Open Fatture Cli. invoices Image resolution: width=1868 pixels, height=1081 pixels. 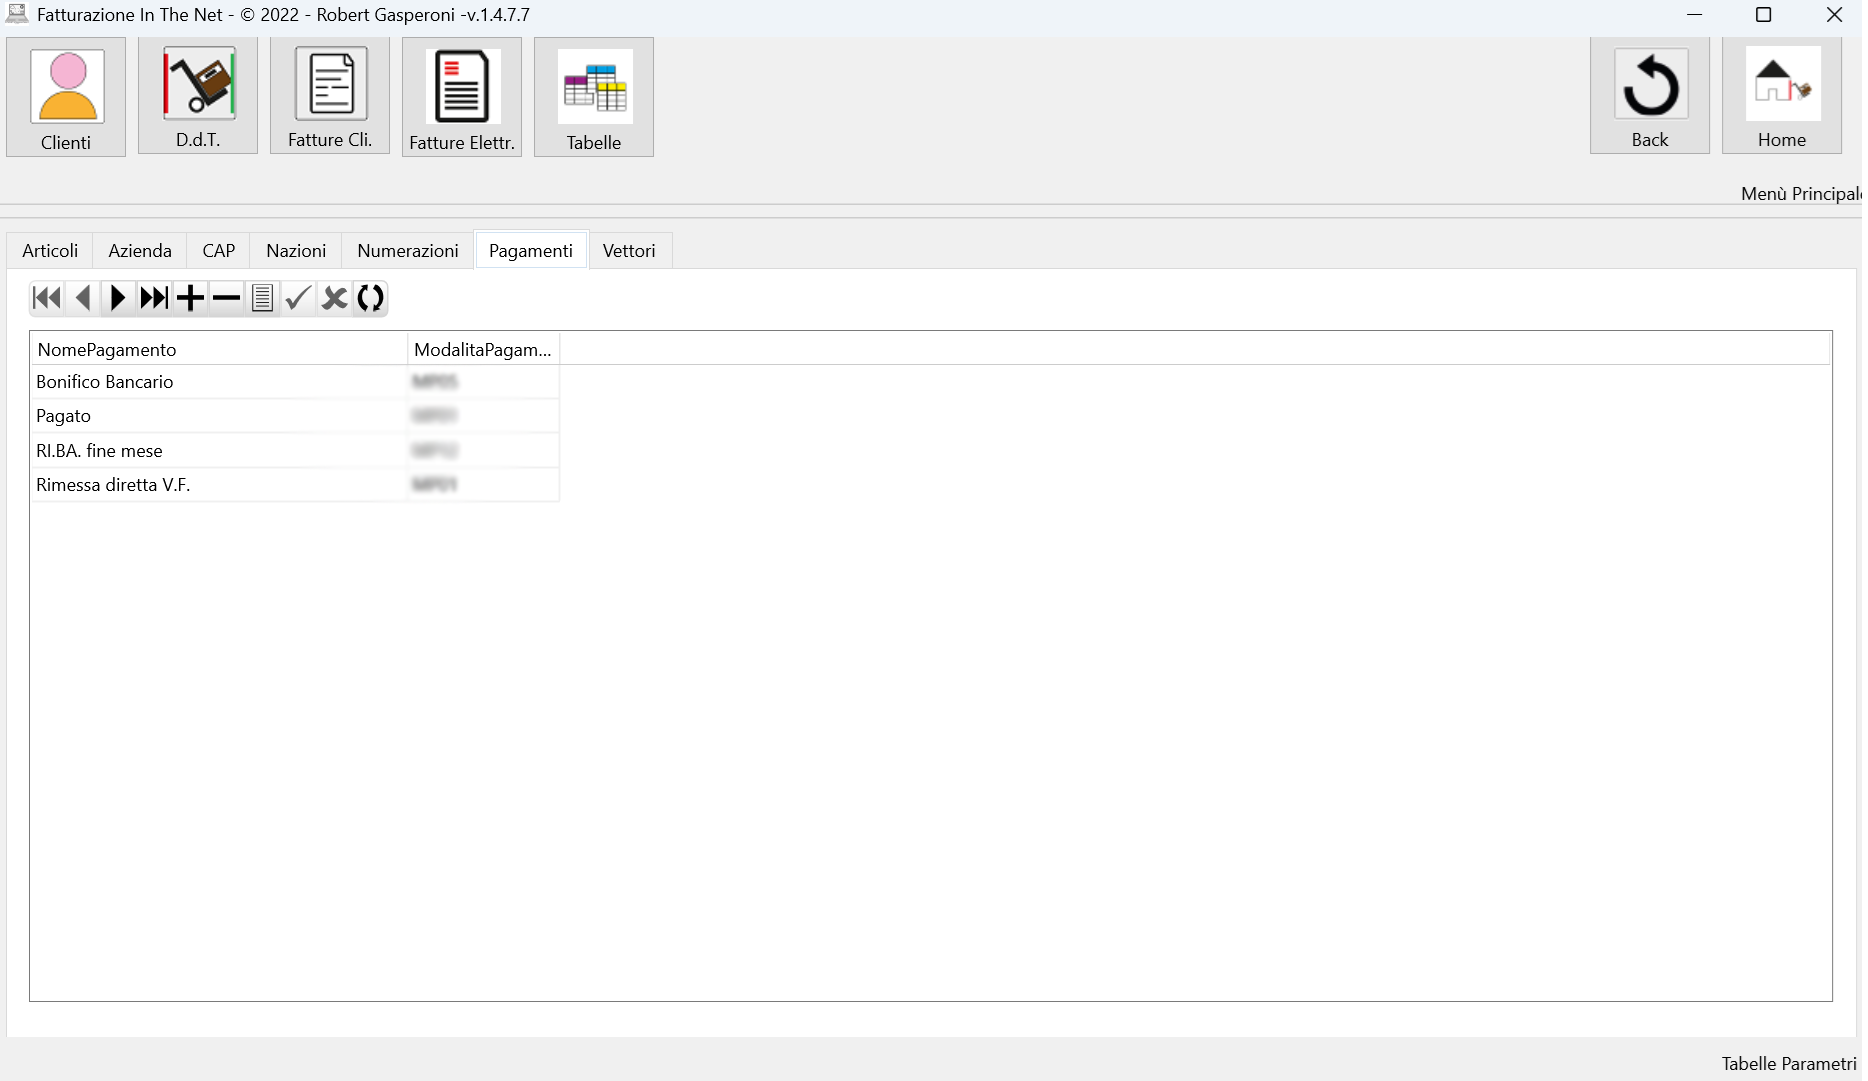pos(330,96)
